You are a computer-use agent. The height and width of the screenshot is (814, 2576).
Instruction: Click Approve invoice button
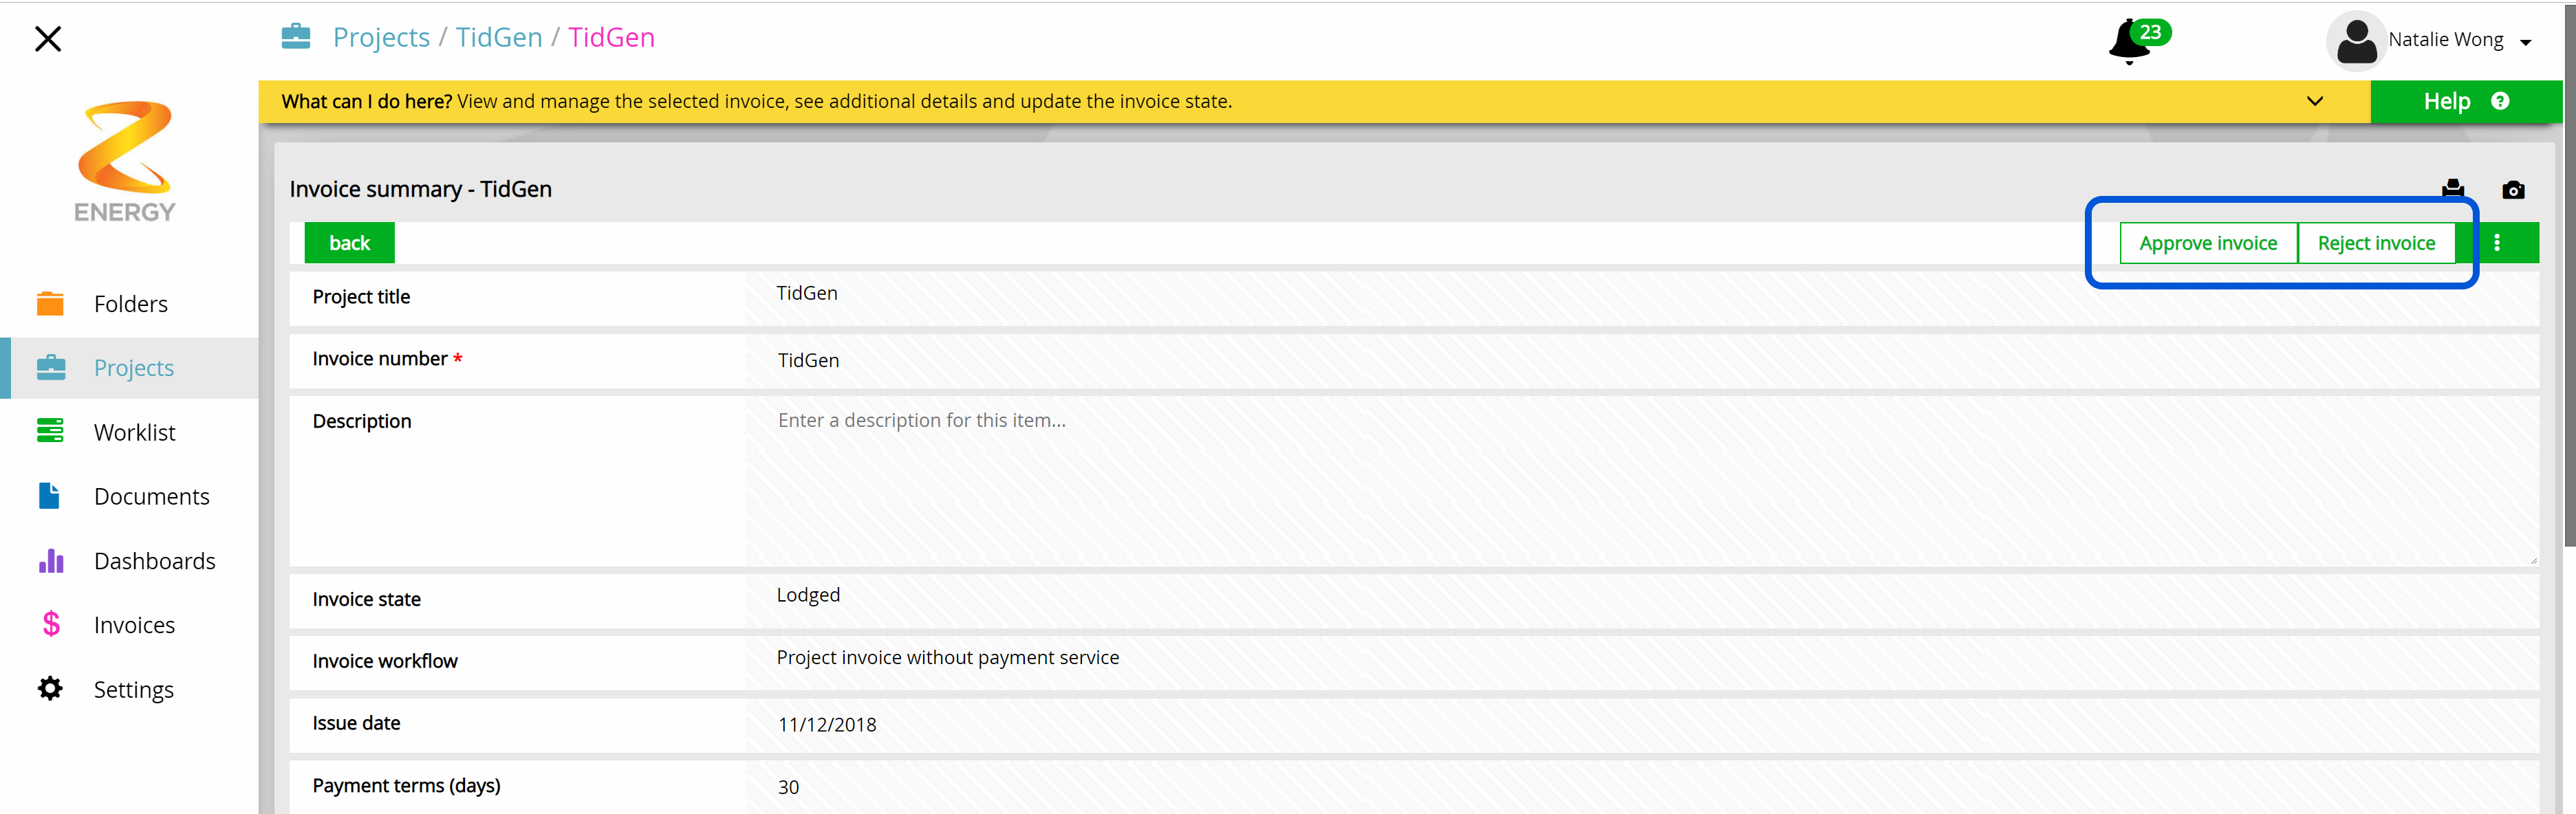(x=2208, y=243)
